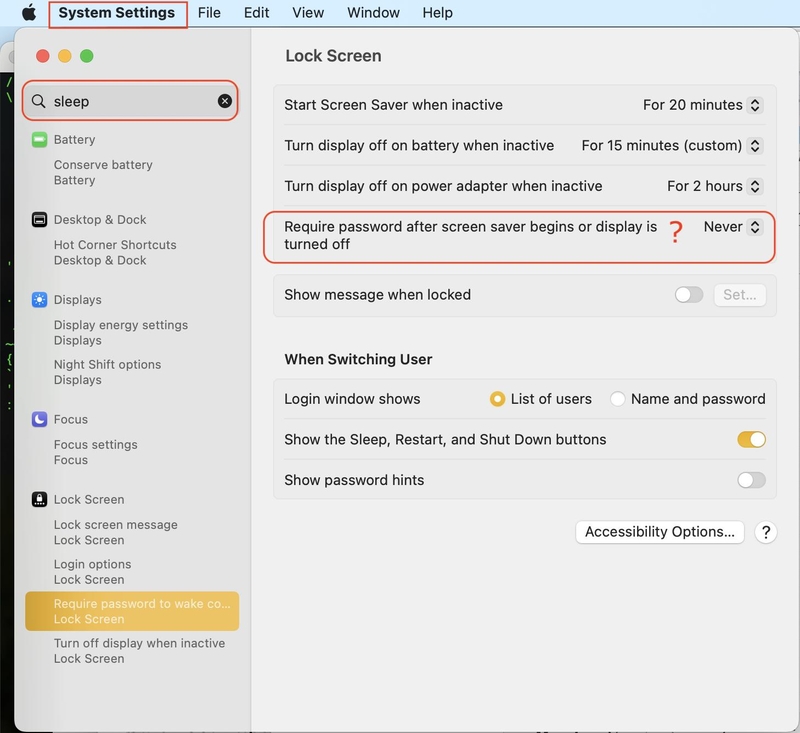
Task: Open the System Settings menu
Action: (117, 13)
